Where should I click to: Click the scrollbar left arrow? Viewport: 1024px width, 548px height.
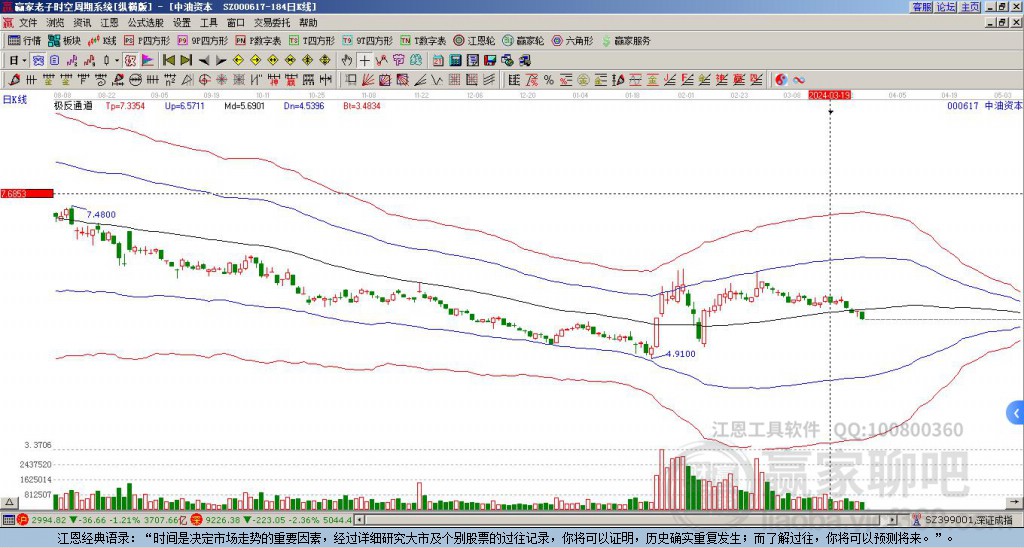pyautogui.click(x=360, y=520)
